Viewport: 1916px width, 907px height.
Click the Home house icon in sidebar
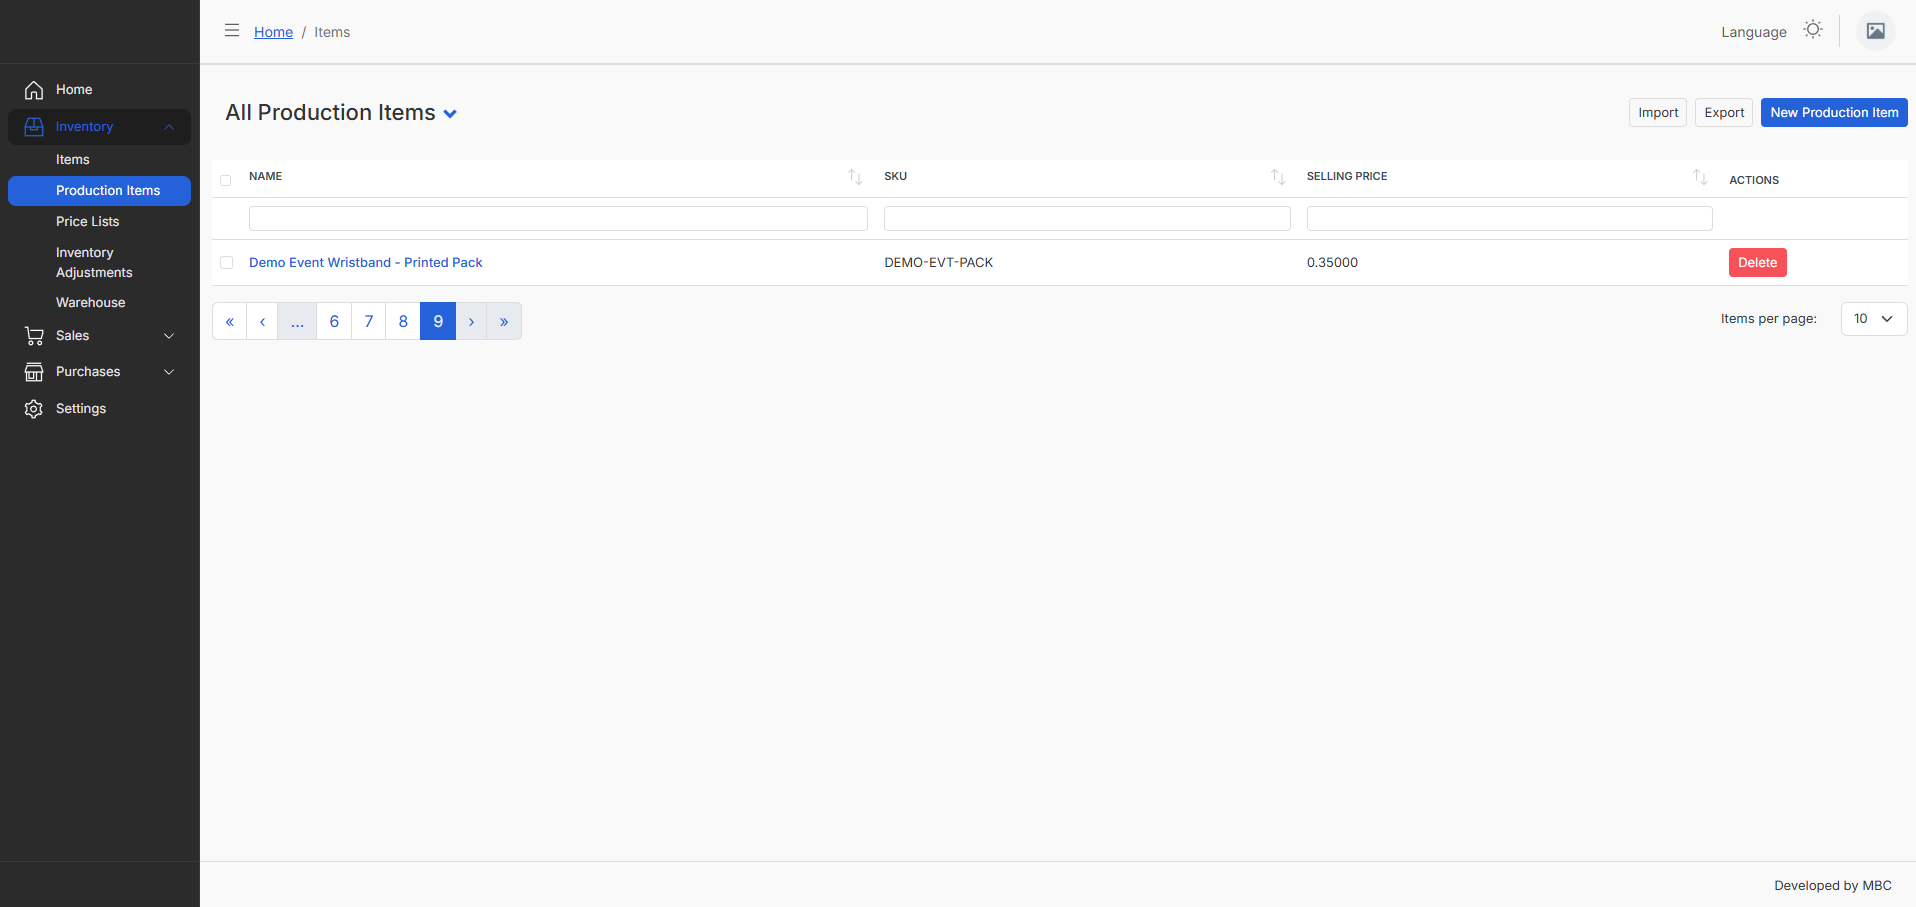tap(34, 90)
